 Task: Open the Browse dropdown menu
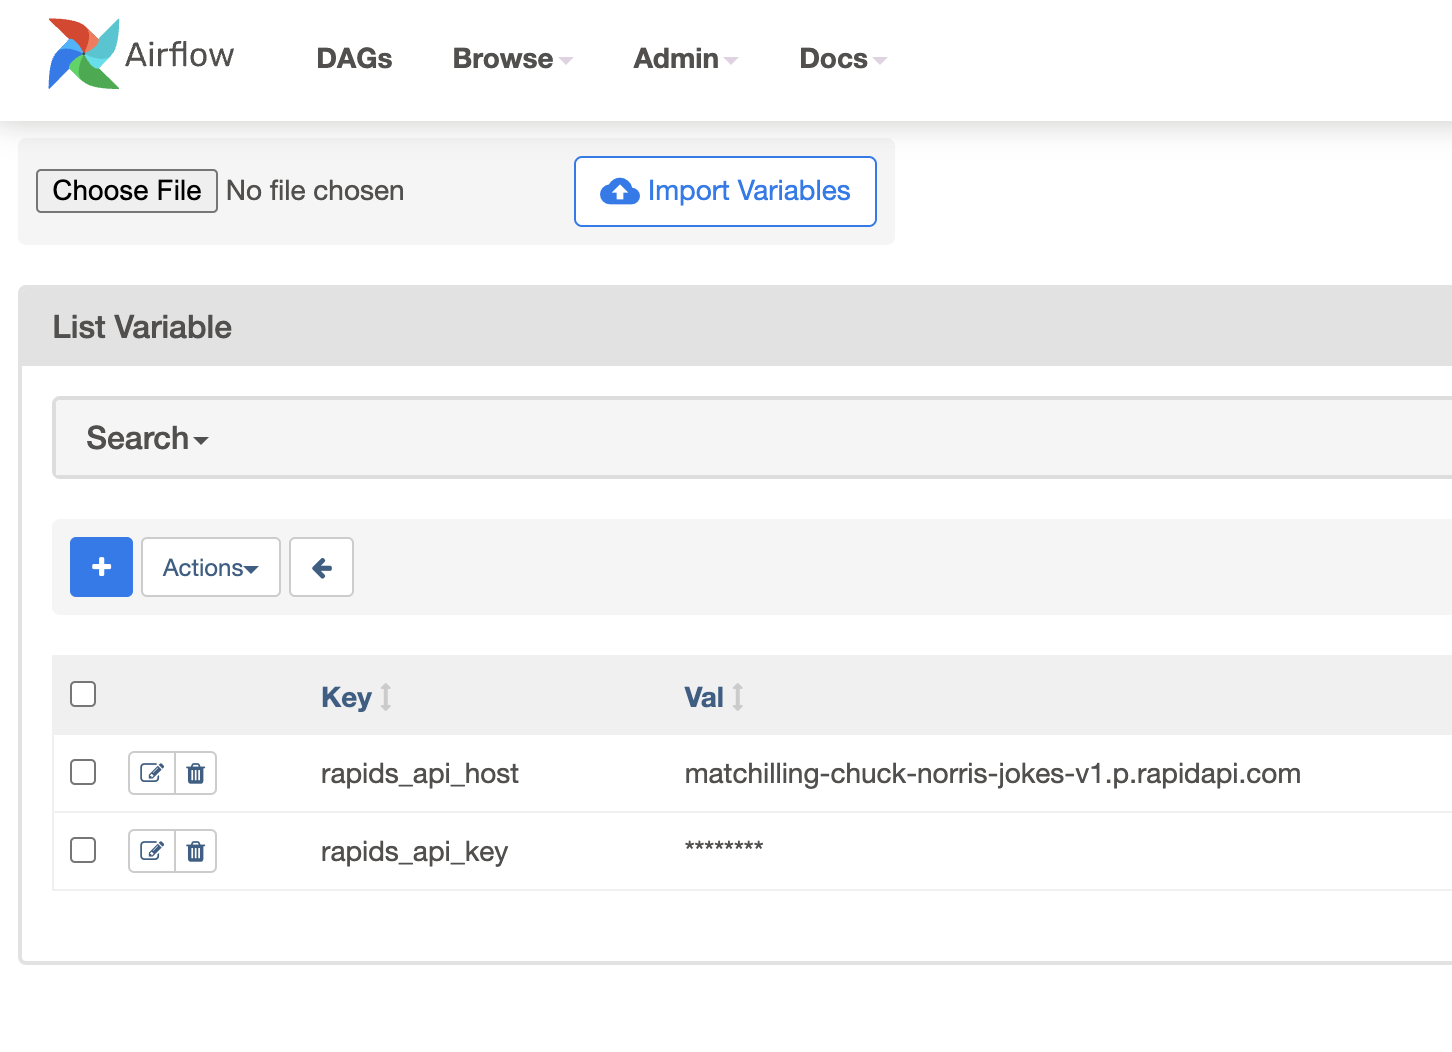coord(512,59)
